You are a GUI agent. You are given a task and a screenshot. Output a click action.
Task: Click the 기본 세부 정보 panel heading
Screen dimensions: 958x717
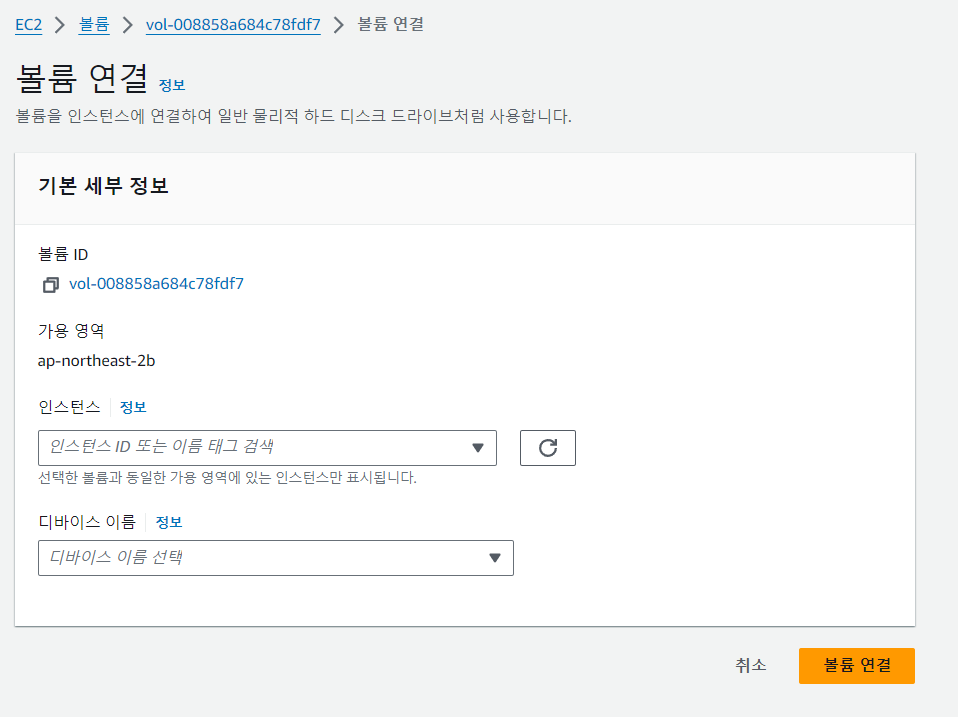click(x=103, y=186)
